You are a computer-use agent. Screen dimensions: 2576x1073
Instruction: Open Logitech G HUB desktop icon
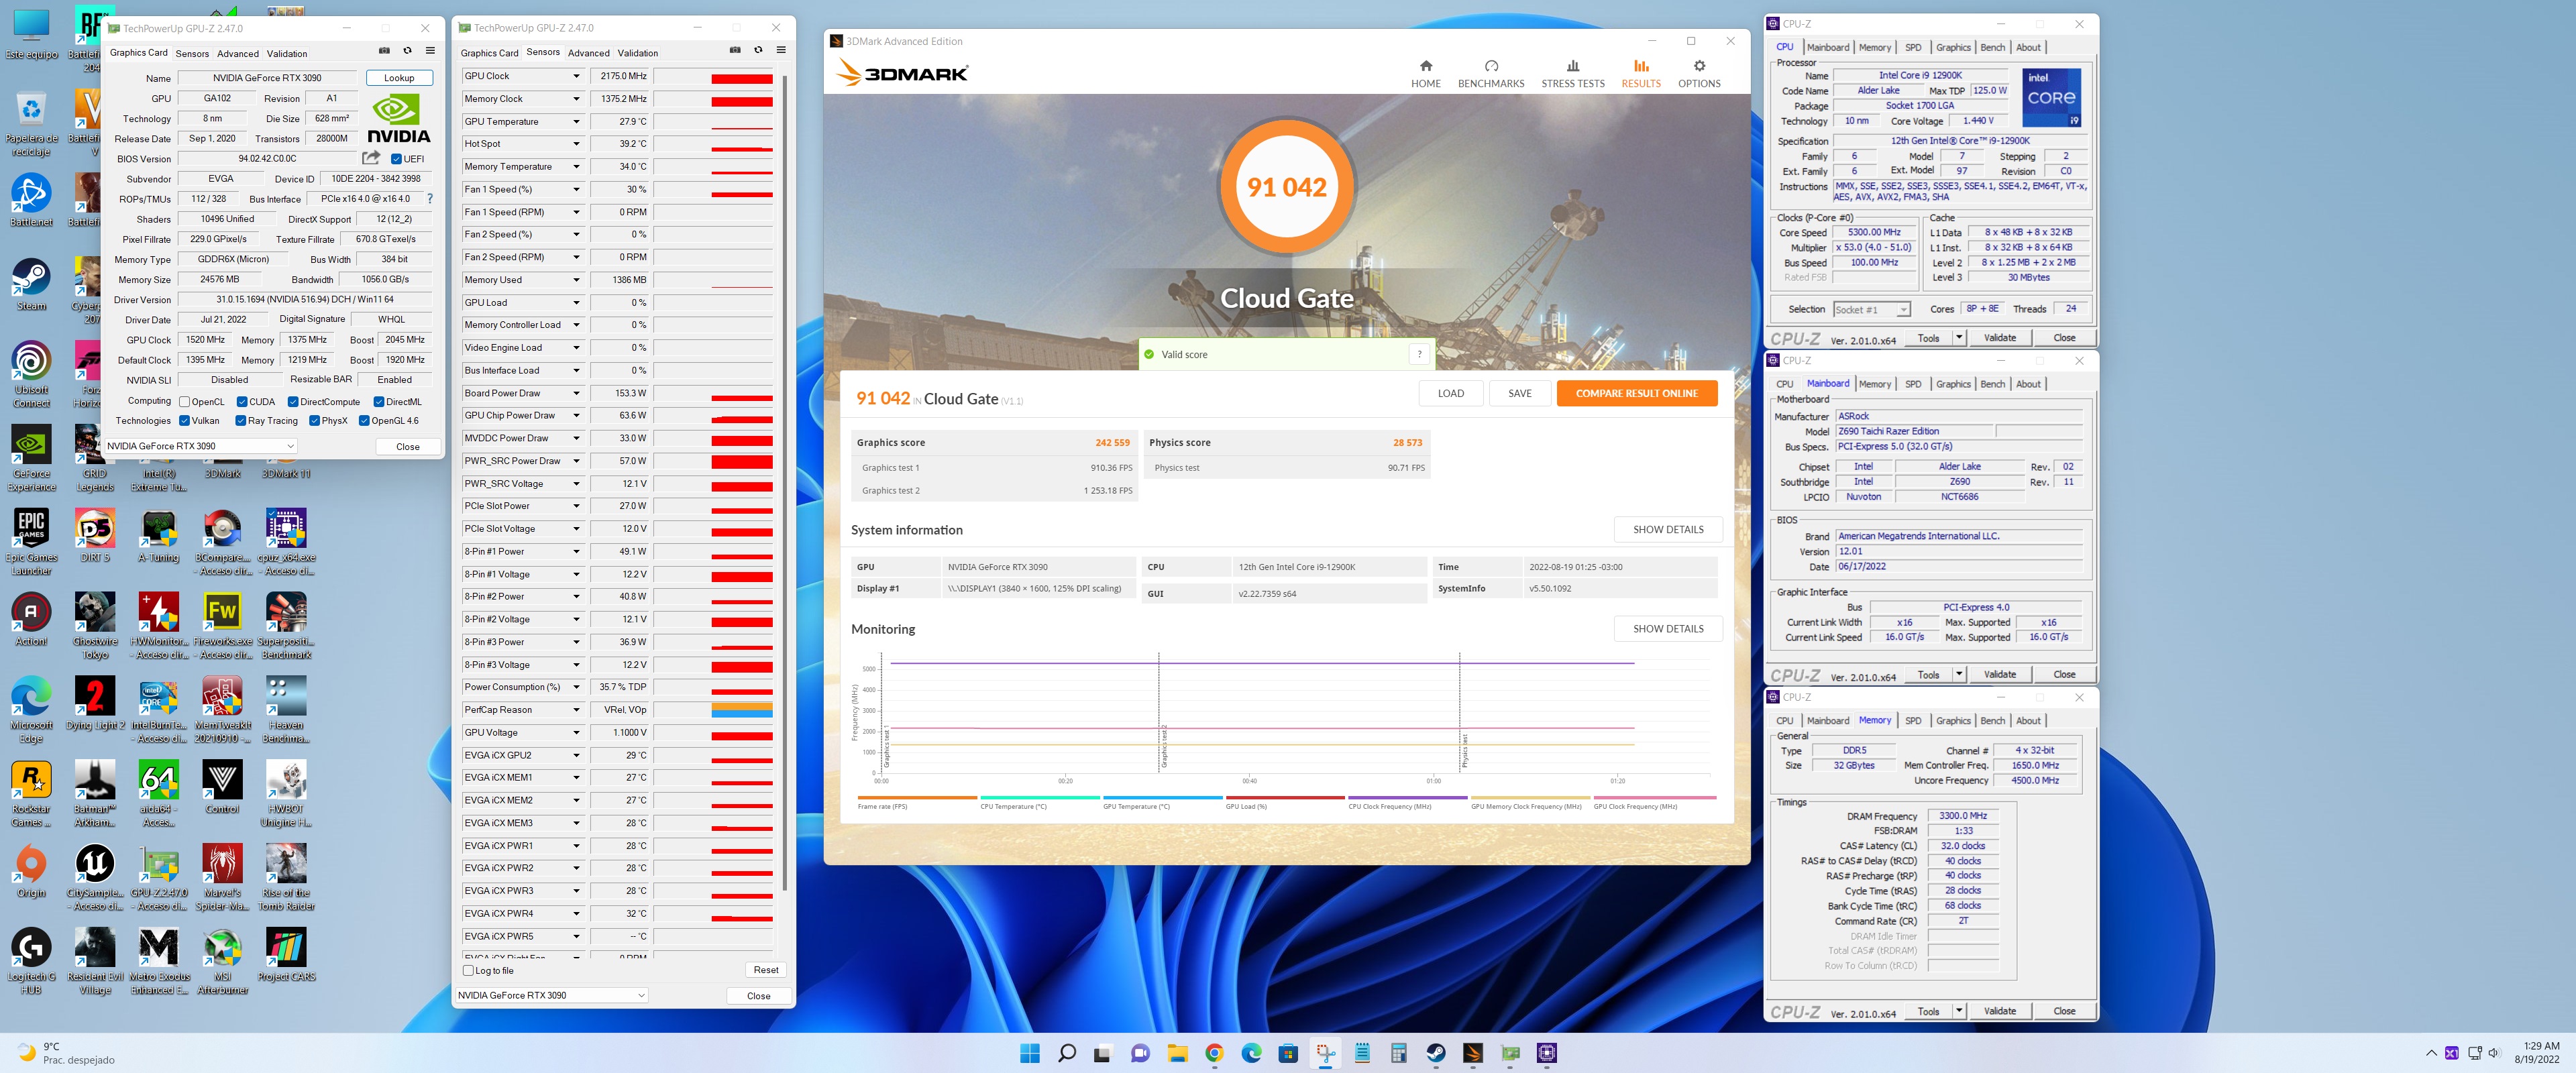pos(31,962)
